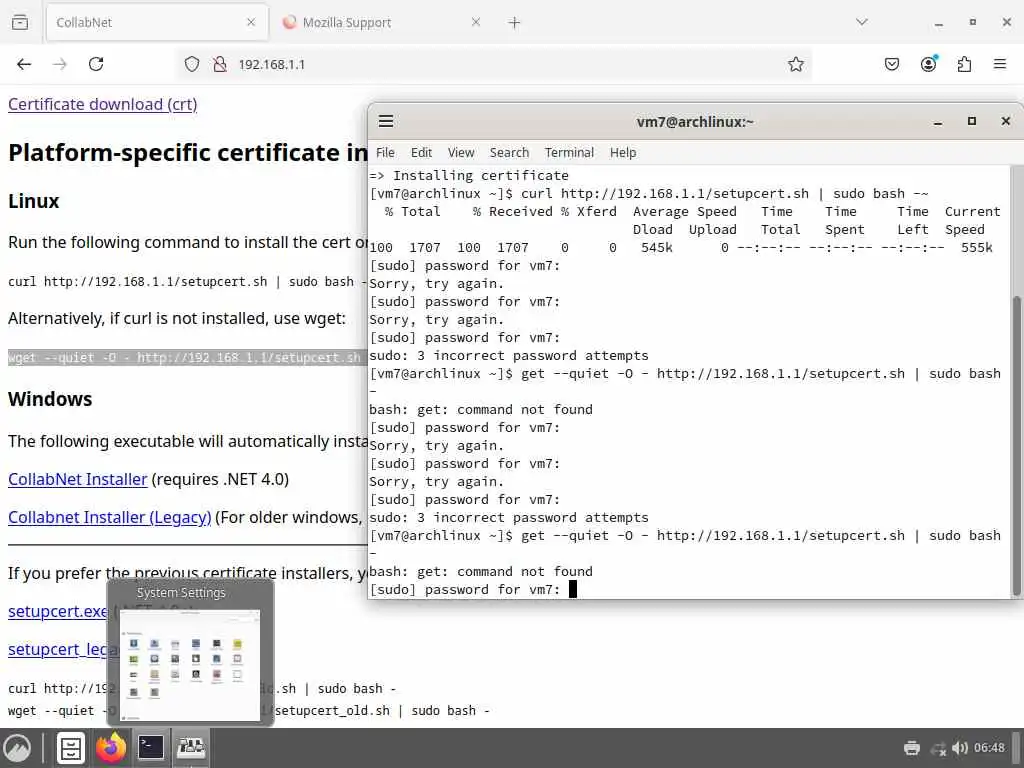Open the terminal View menu
The height and width of the screenshot is (768, 1024).
460,152
